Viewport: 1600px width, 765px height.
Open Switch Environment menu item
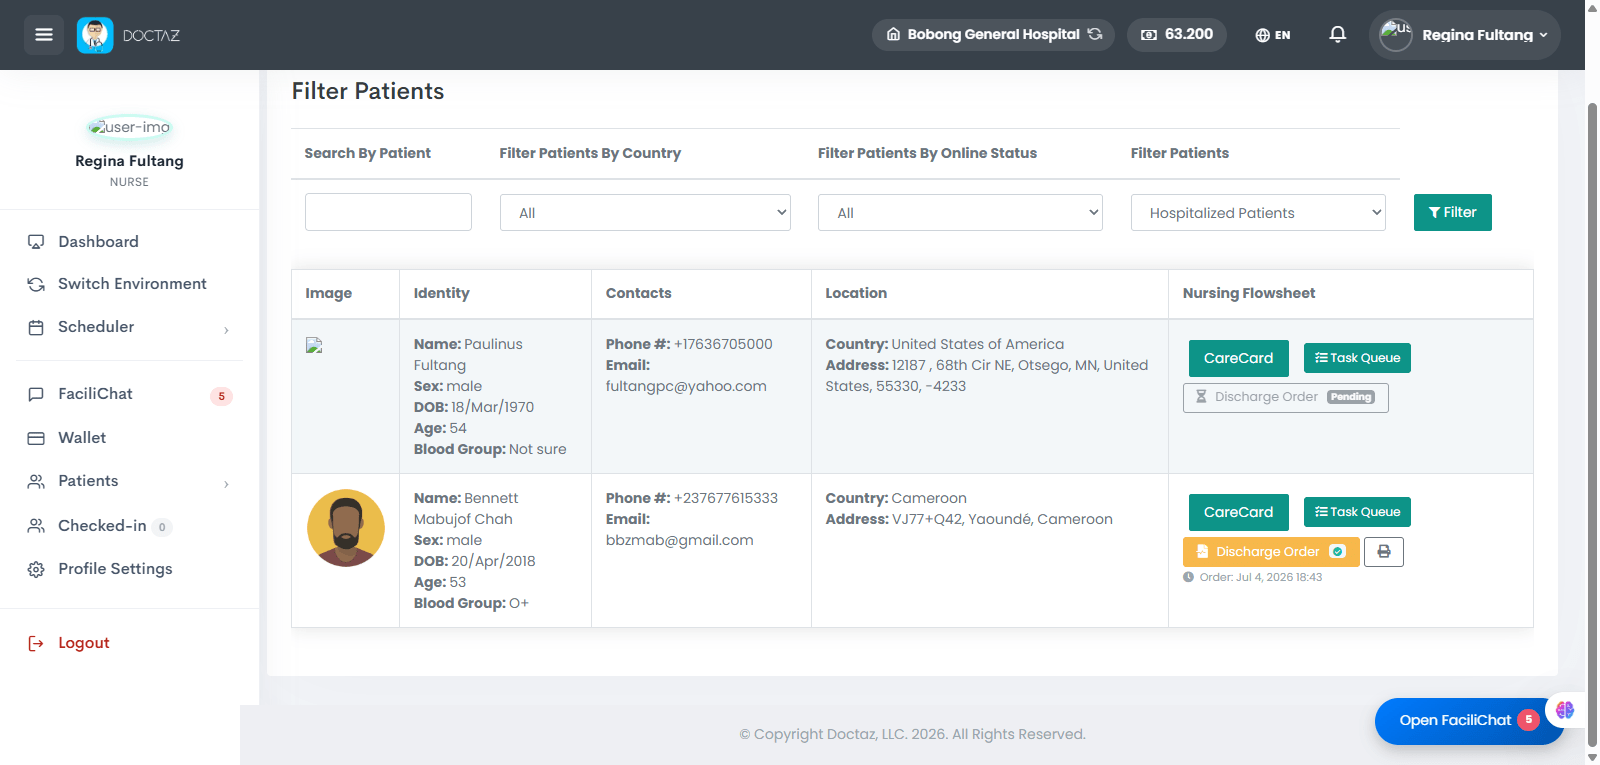[132, 284]
